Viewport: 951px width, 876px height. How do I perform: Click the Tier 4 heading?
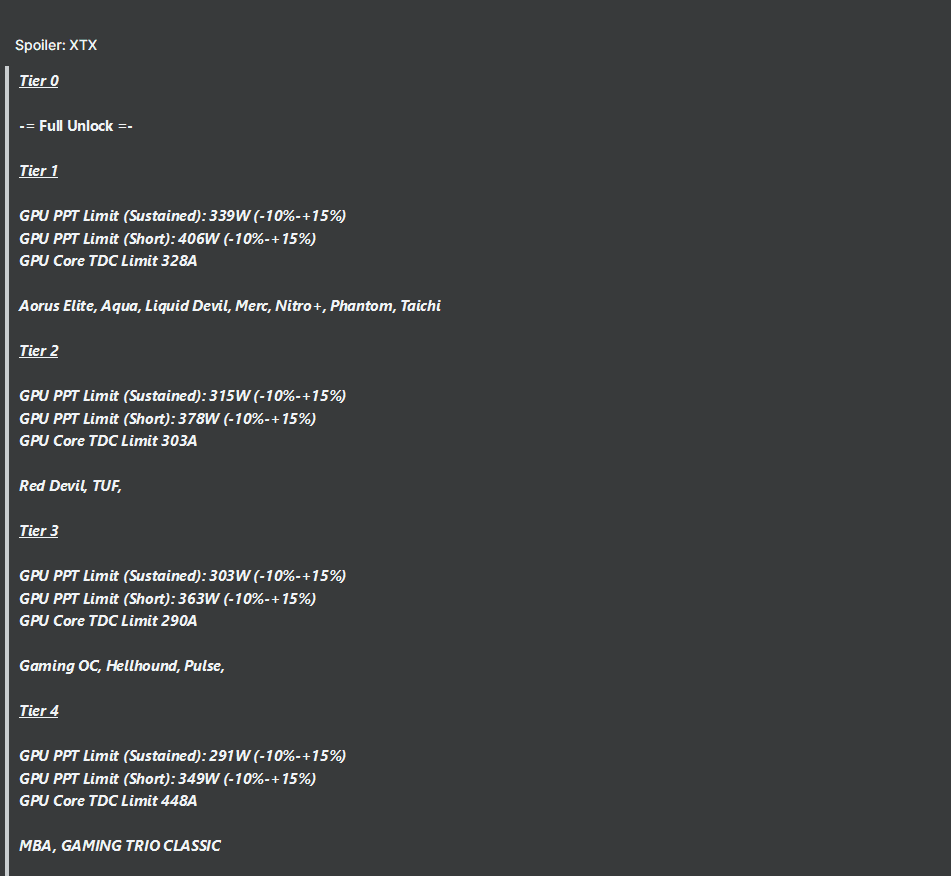tap(39, 711)
